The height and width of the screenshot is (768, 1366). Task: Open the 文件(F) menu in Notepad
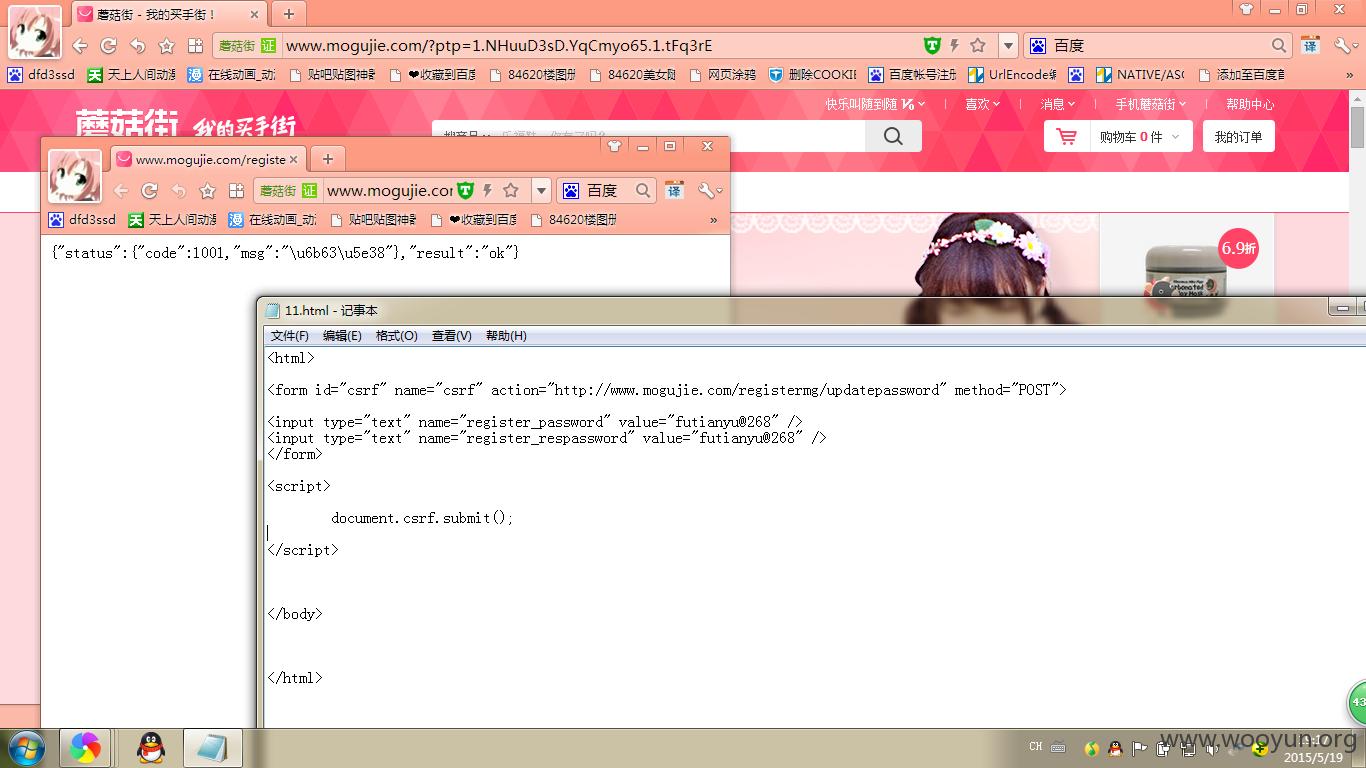pyautogui.click(x=290, y=336)
